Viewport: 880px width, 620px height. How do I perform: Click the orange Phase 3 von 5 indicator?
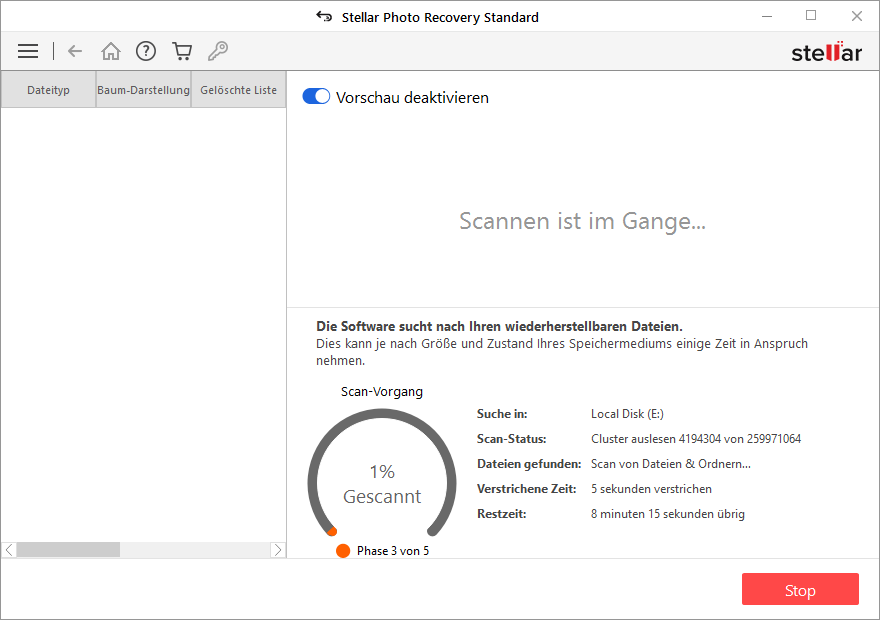[343, 551]
